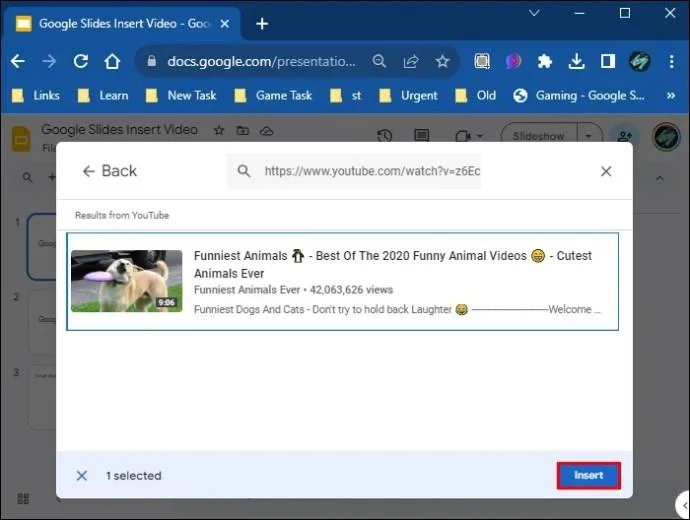Reload the page in browser
The width and height of the screenshot is (690, 520).
click(x=81, y=61)
